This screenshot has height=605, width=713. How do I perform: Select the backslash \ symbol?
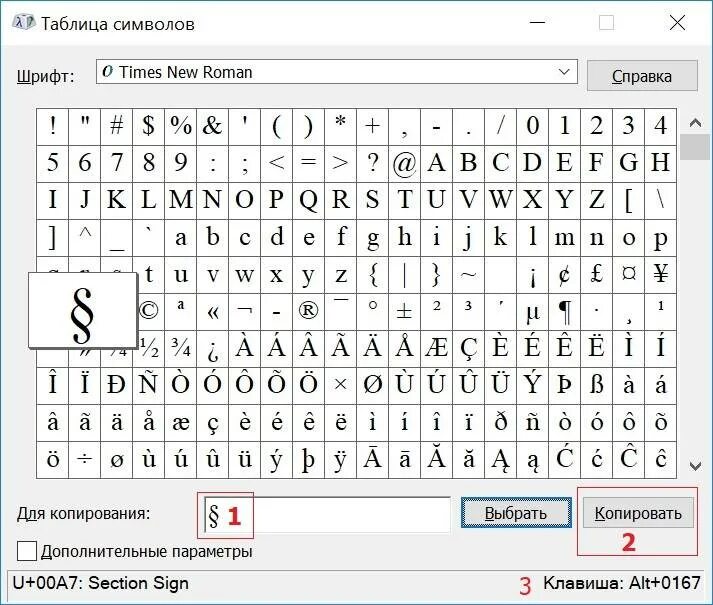661,201
